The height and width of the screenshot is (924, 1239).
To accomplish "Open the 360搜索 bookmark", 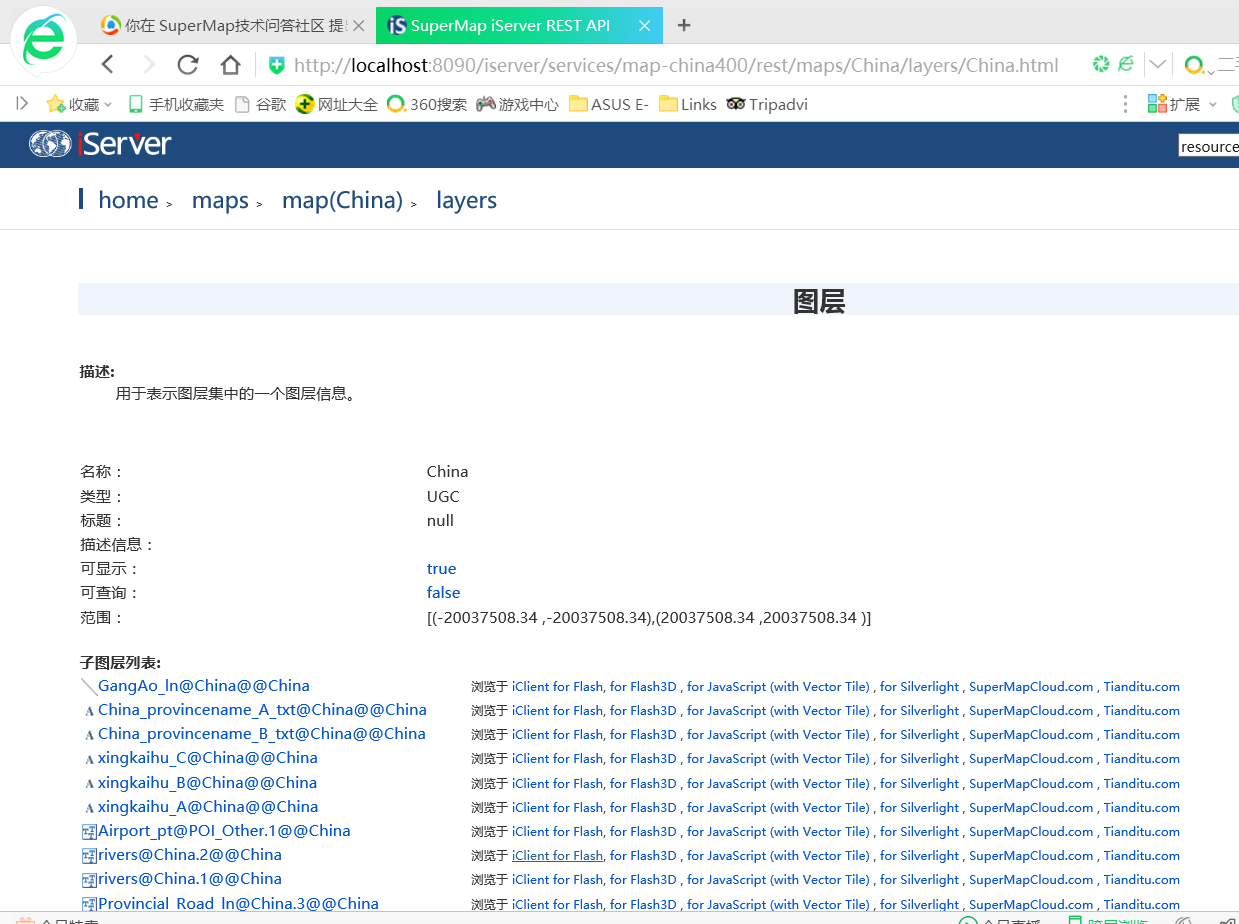I will pos(427,104).
